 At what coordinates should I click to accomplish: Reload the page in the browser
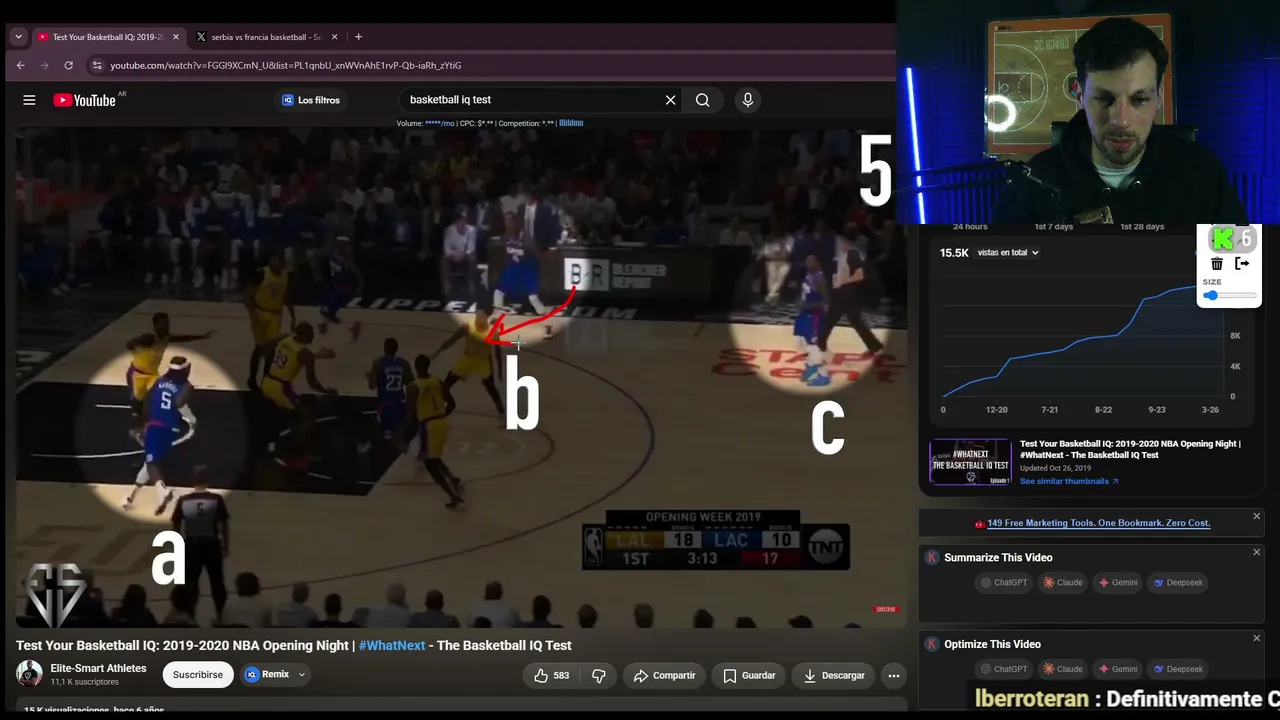pyautogui.click(x=68, y=65)
